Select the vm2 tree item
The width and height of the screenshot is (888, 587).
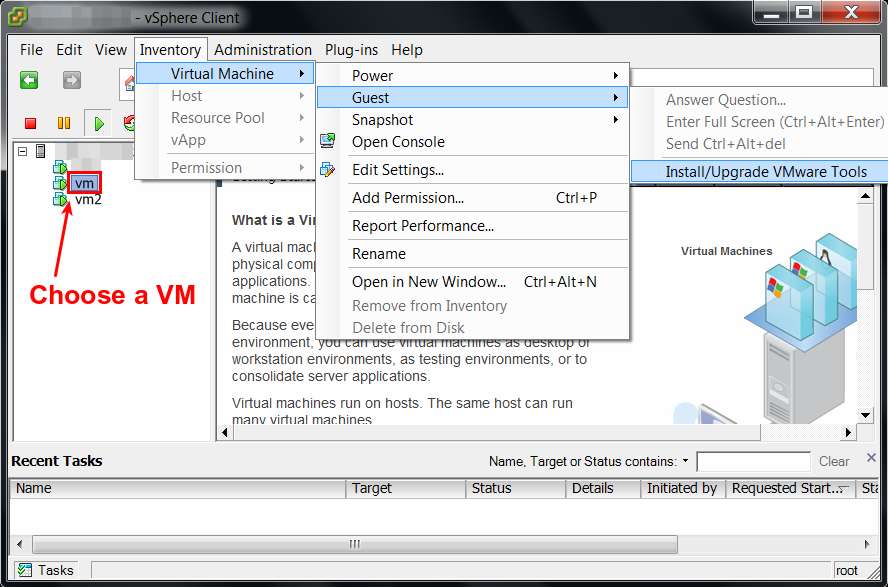point(88,199)
